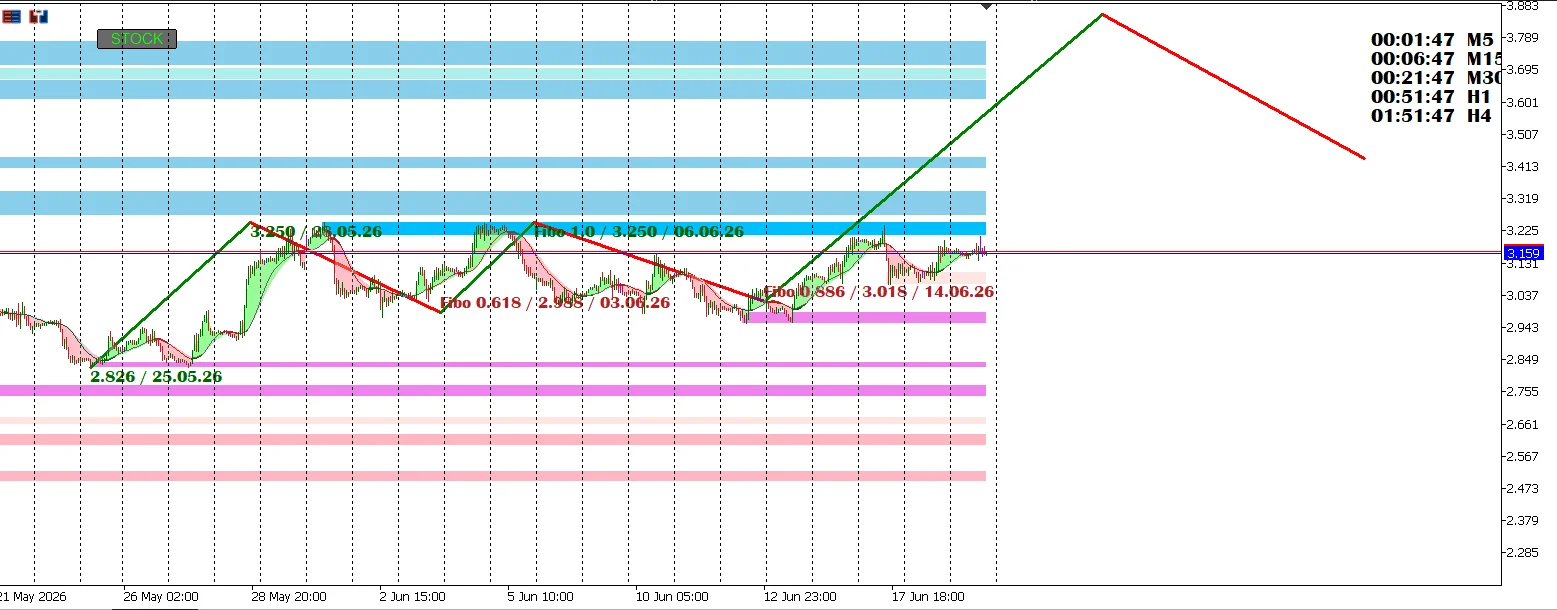This screenshot has height=610, width=1557.
Task: Click the 12 Jun 23:00 time label
Action: pos(801,597)
